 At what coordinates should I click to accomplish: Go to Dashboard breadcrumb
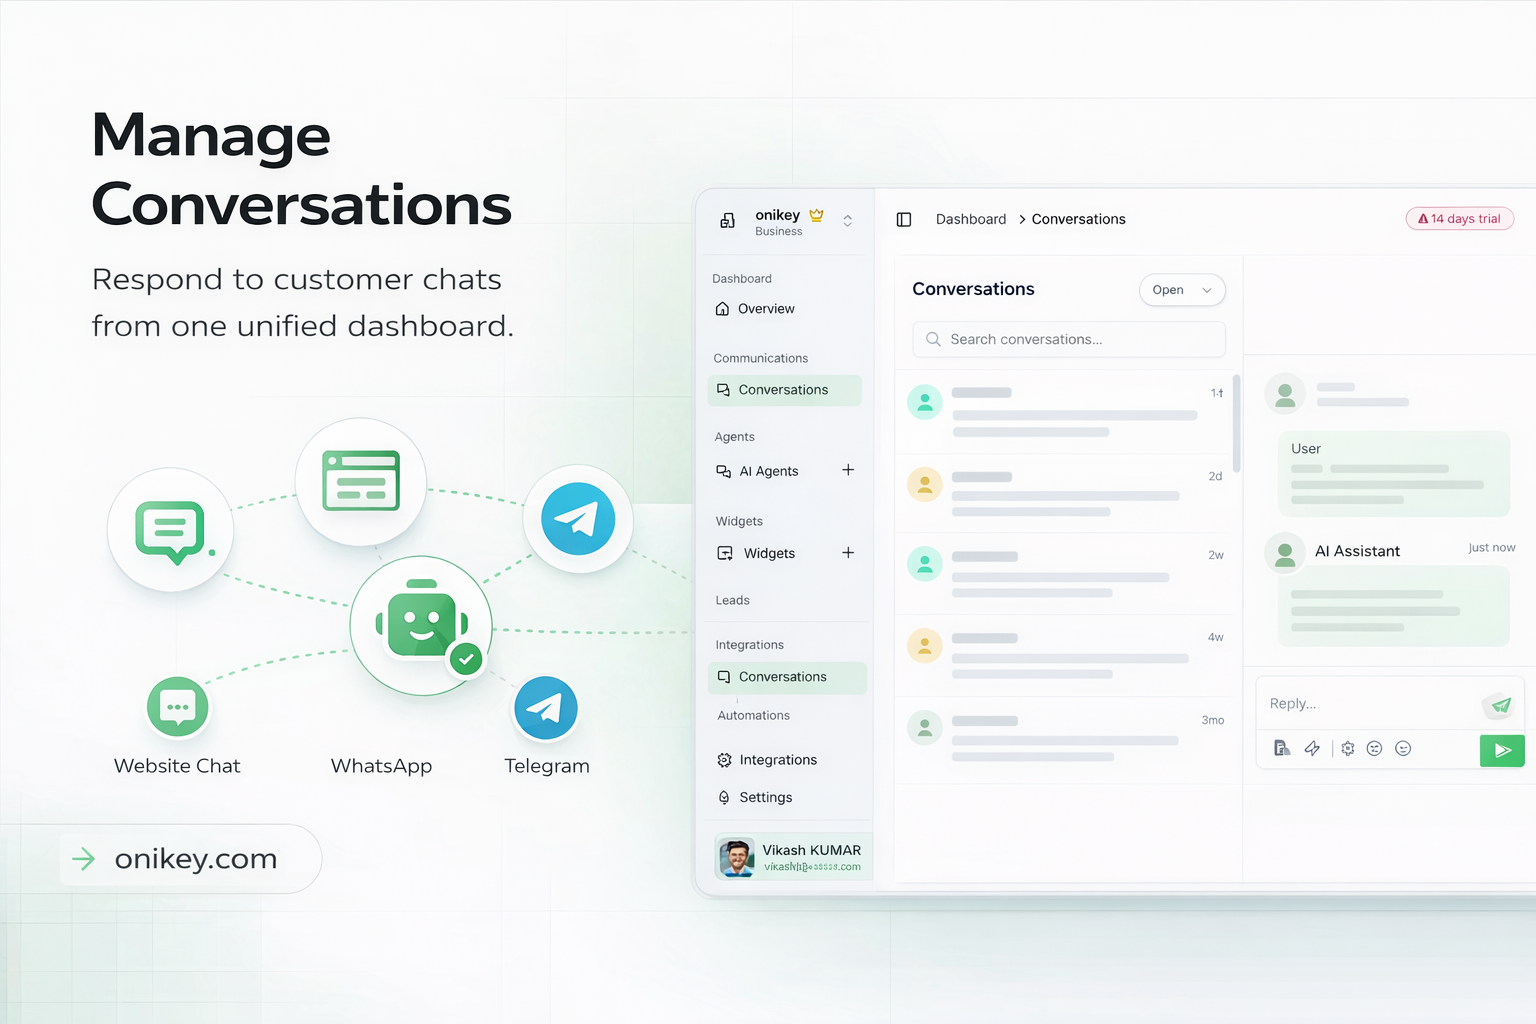(x=971, y=219)
